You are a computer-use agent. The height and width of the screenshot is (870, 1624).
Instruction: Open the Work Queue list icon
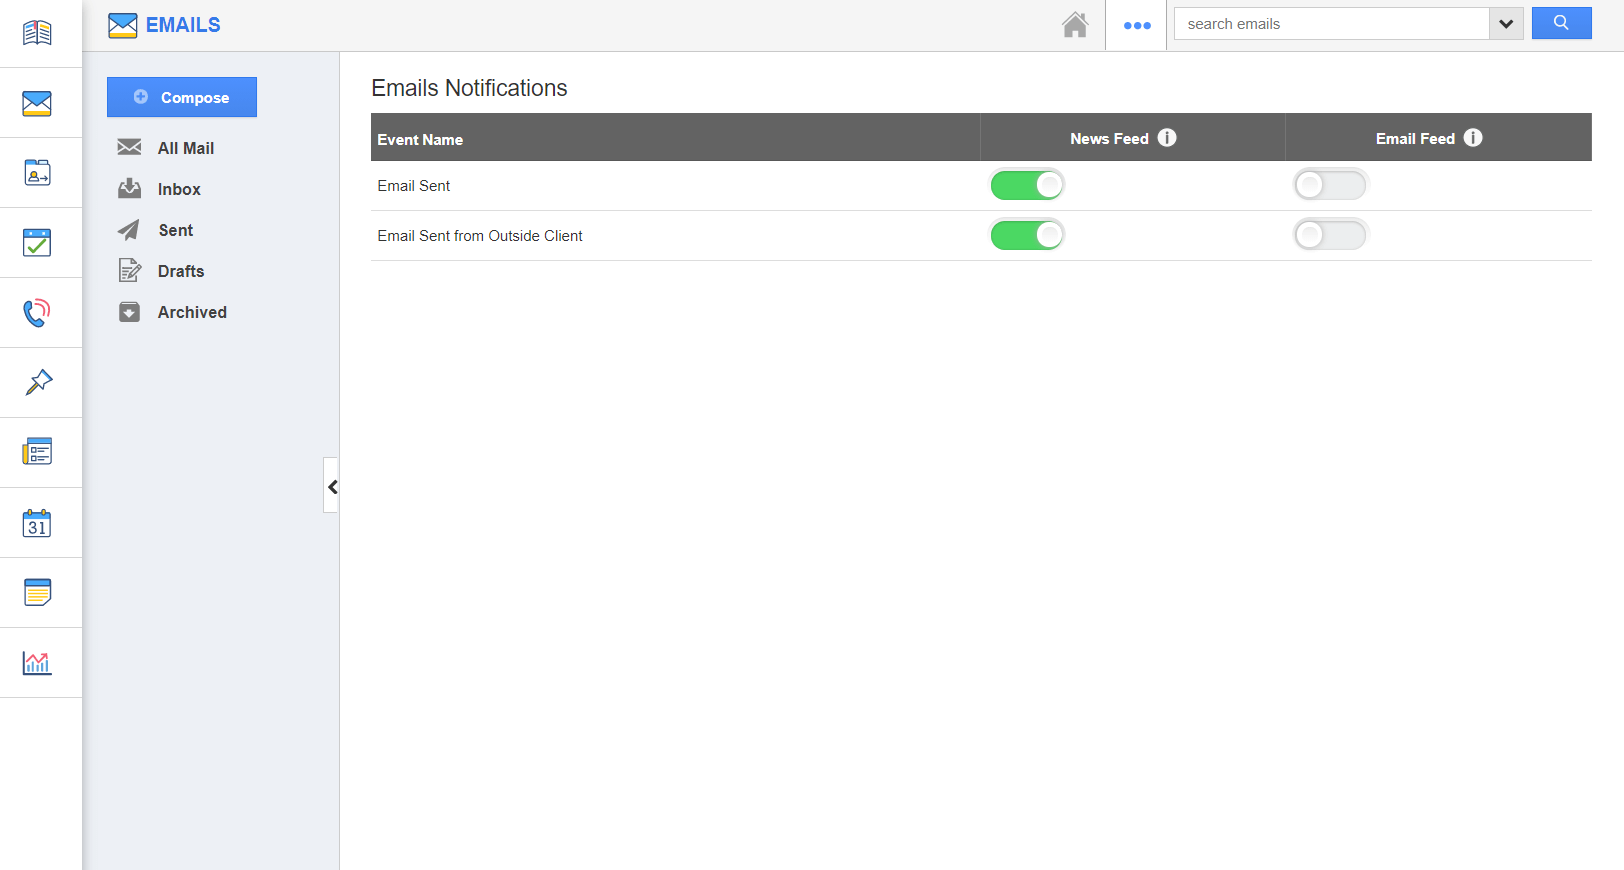point(37,452)
